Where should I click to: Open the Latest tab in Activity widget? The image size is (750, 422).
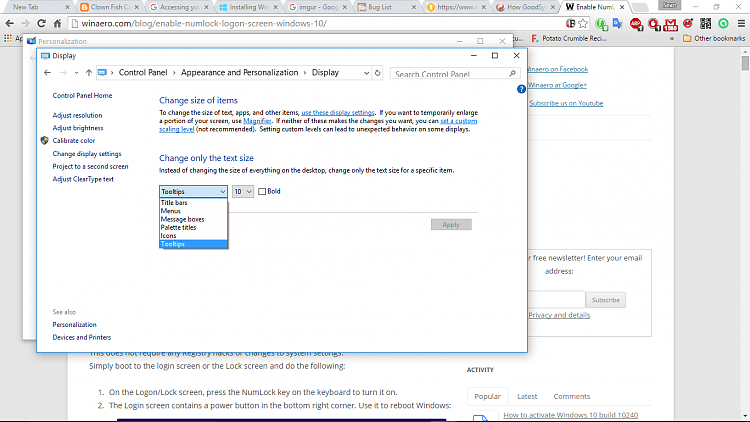tap(527, 397)
